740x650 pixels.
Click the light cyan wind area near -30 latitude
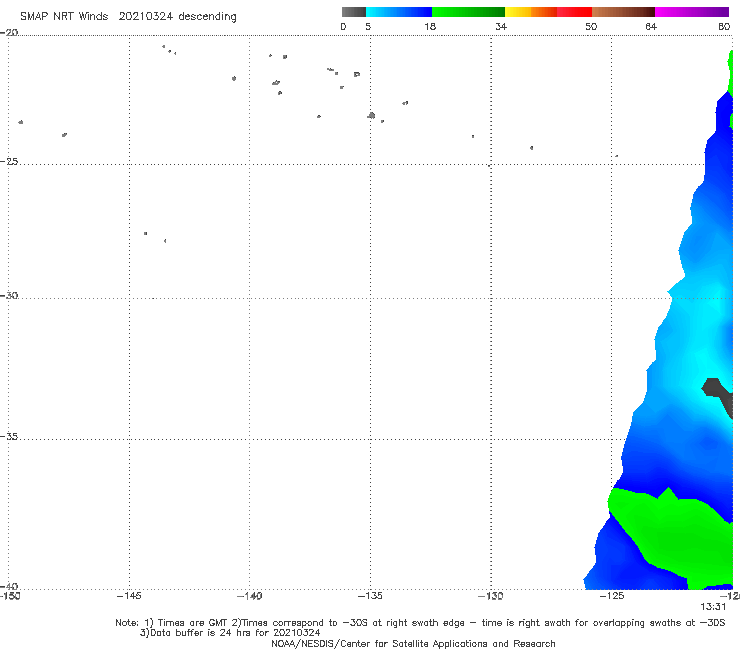coord(706,312)
